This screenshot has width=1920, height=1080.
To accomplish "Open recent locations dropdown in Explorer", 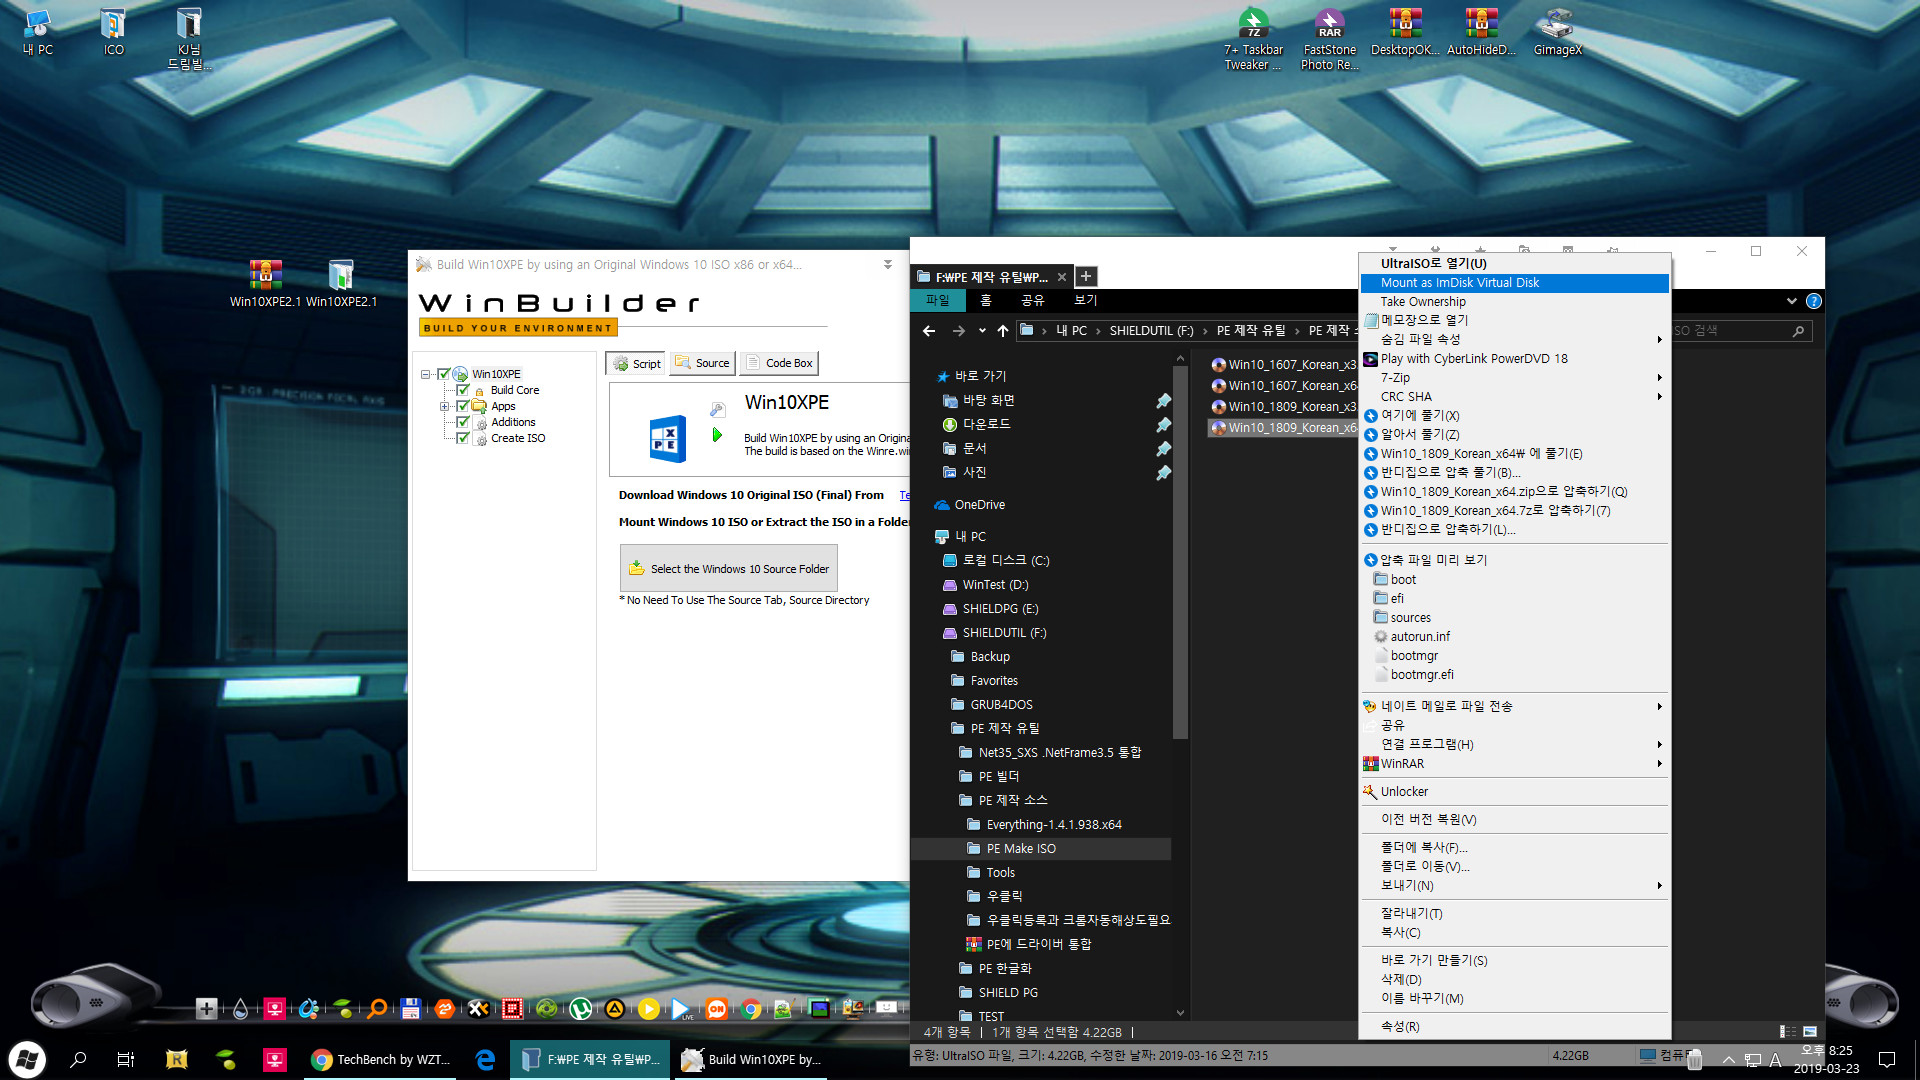I will coord(982,331).
